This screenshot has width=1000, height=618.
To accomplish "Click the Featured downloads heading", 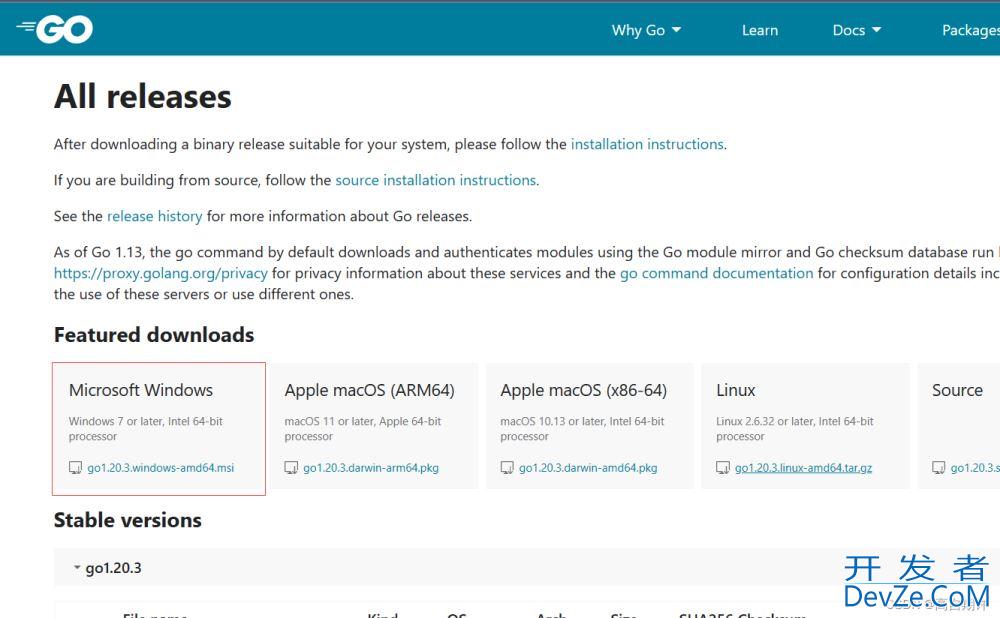I will pyautogui.click(x=154, y=335).
